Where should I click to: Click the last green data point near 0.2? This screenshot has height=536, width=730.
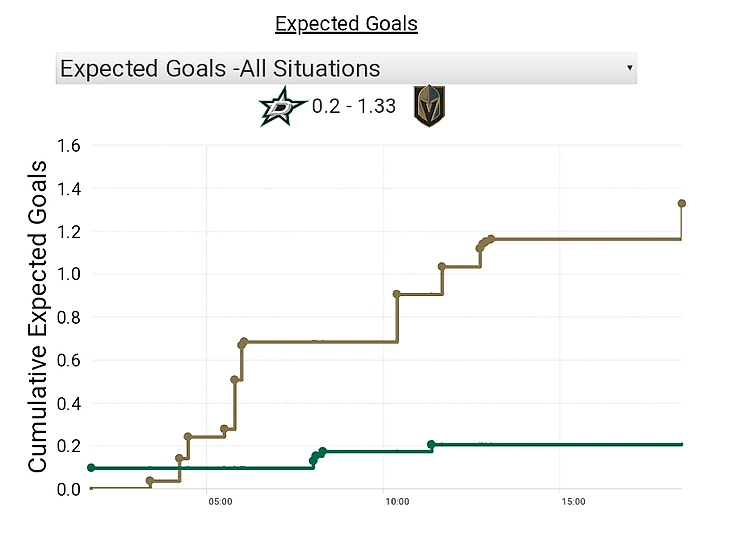coord(431,444)
